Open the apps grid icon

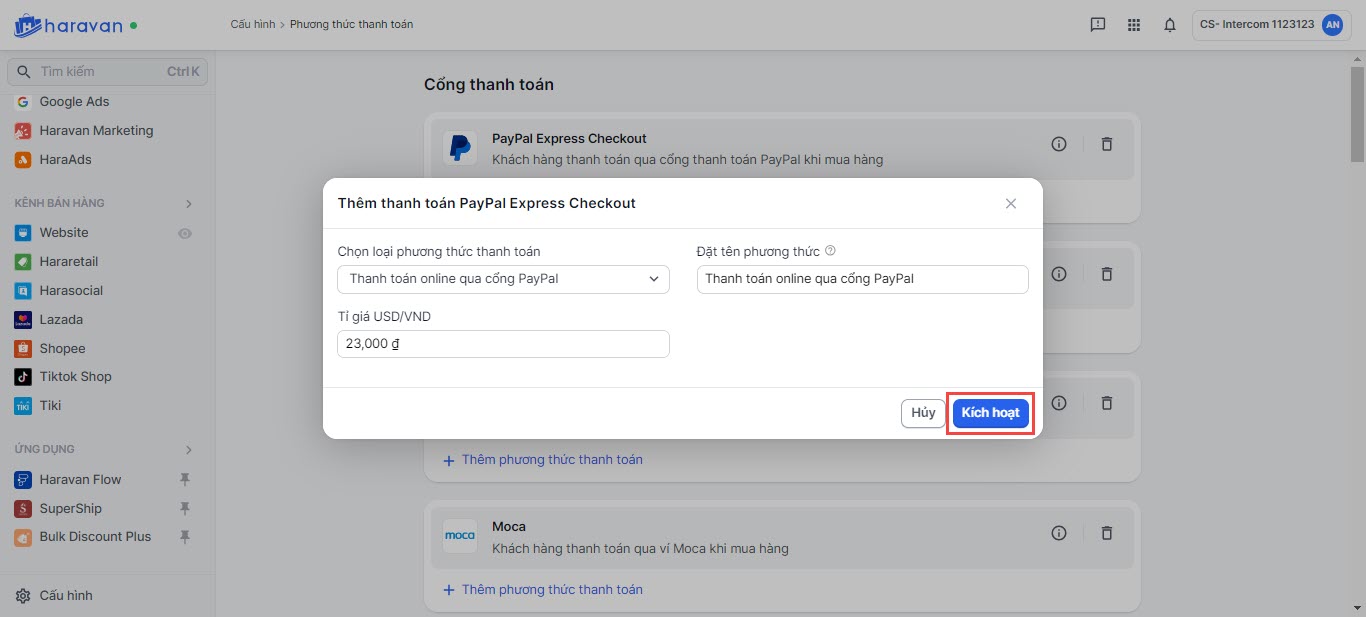click(x=1133, y=25)
